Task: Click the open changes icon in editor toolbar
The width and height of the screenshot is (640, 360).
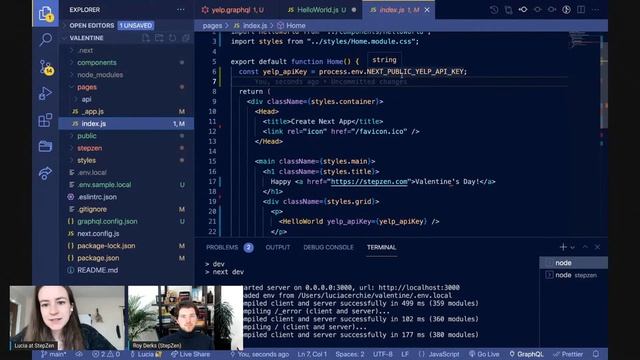Action: pos(508,10)
